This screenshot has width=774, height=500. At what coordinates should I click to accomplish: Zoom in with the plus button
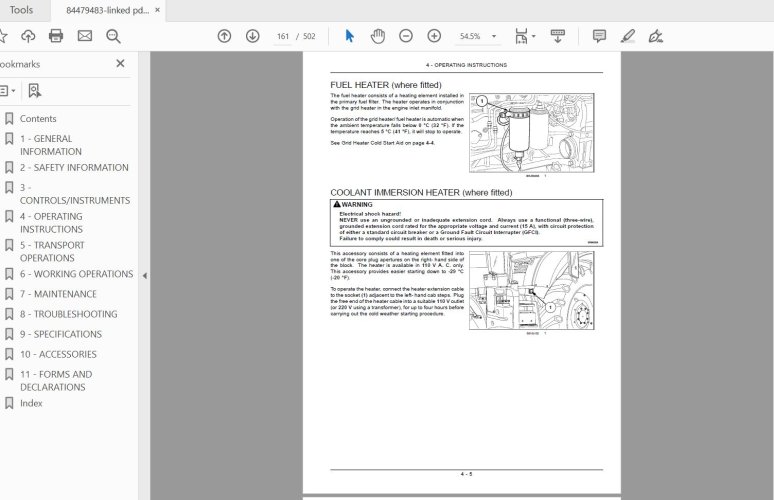(x=434, y=36)
